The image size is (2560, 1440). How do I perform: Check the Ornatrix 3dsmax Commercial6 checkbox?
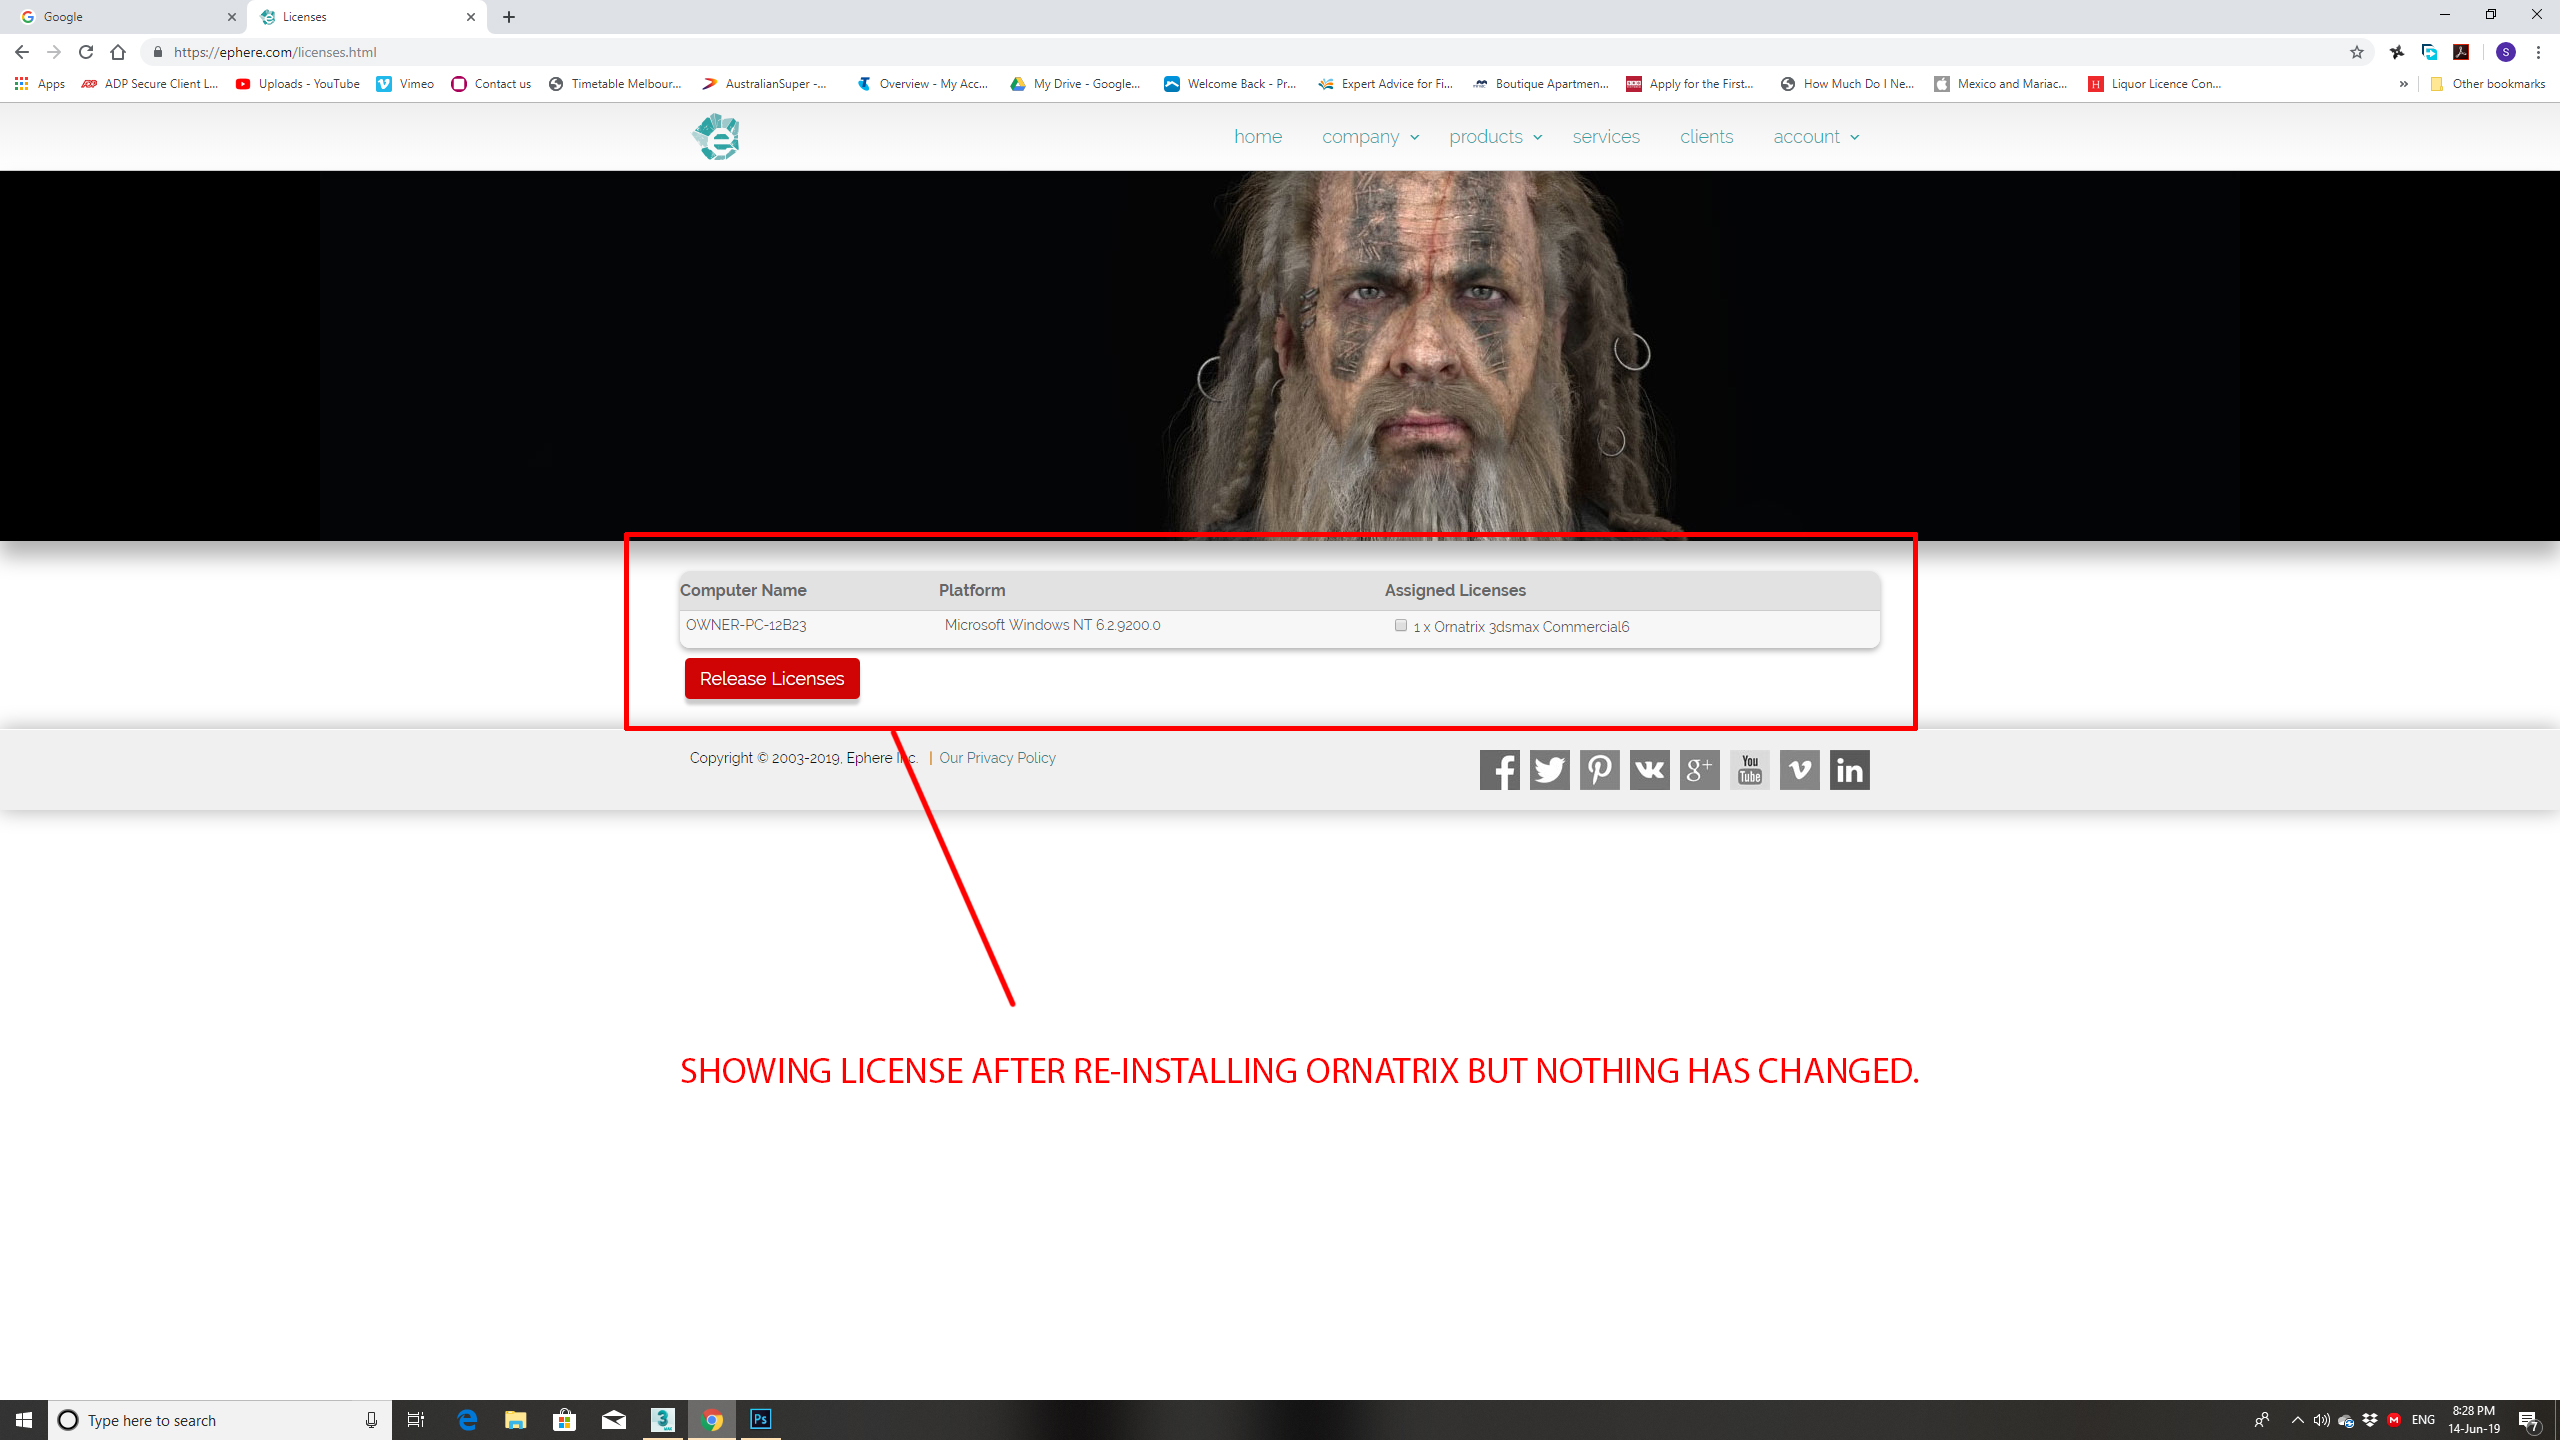tap(1401, 625)
